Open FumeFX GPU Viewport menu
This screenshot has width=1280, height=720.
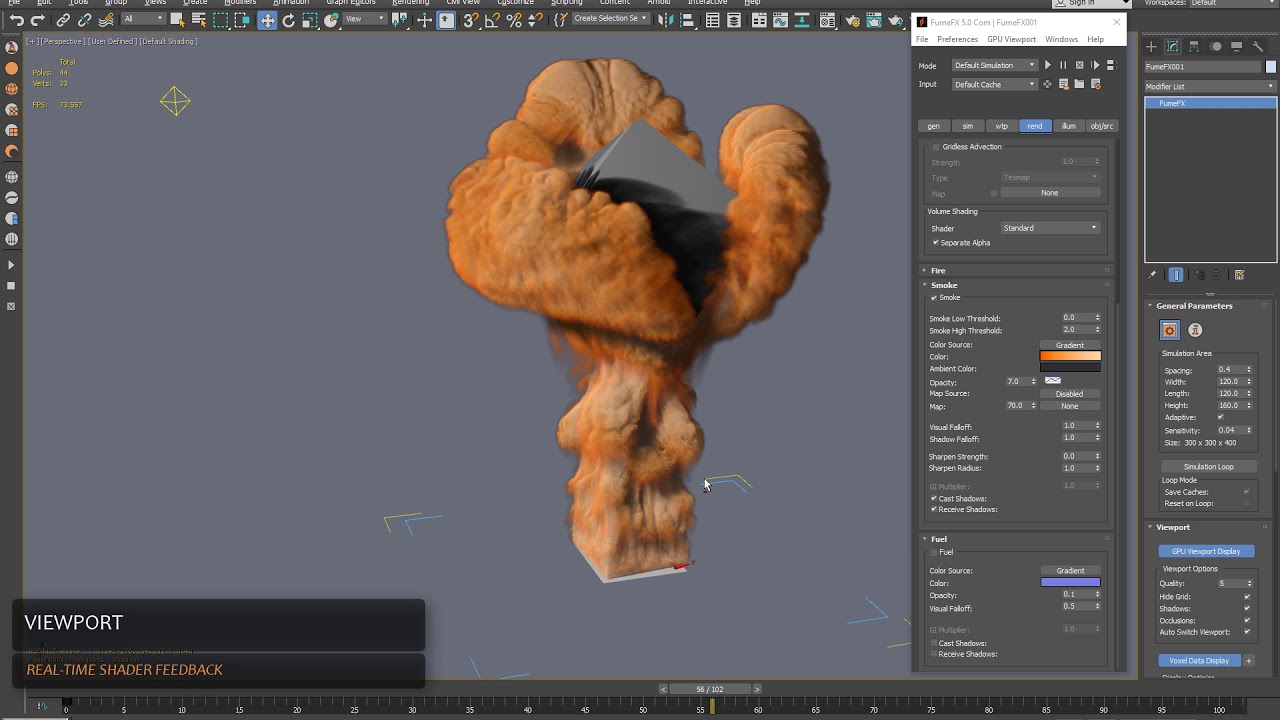(x=1011, y=39)
